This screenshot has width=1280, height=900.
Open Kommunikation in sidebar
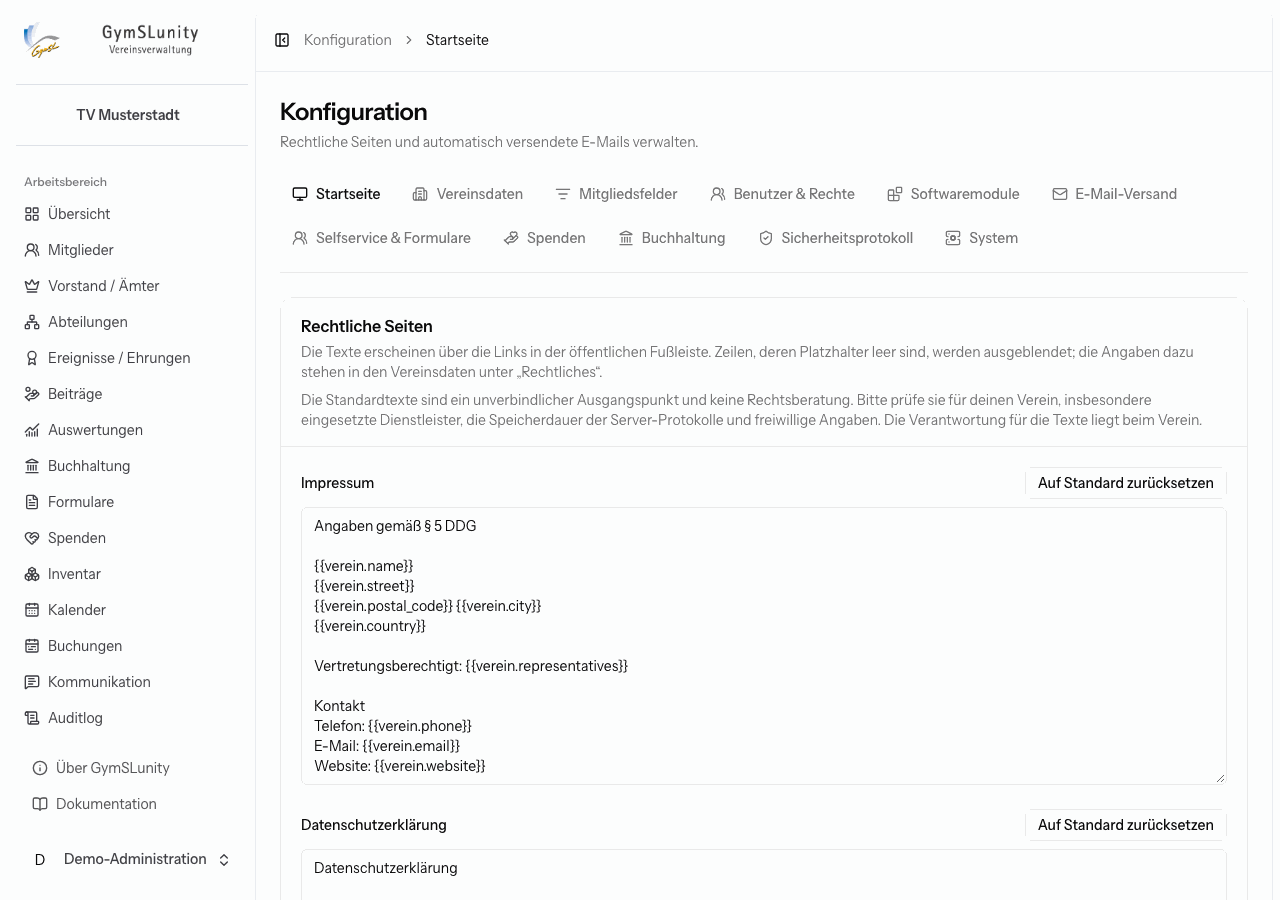[132, 682]
